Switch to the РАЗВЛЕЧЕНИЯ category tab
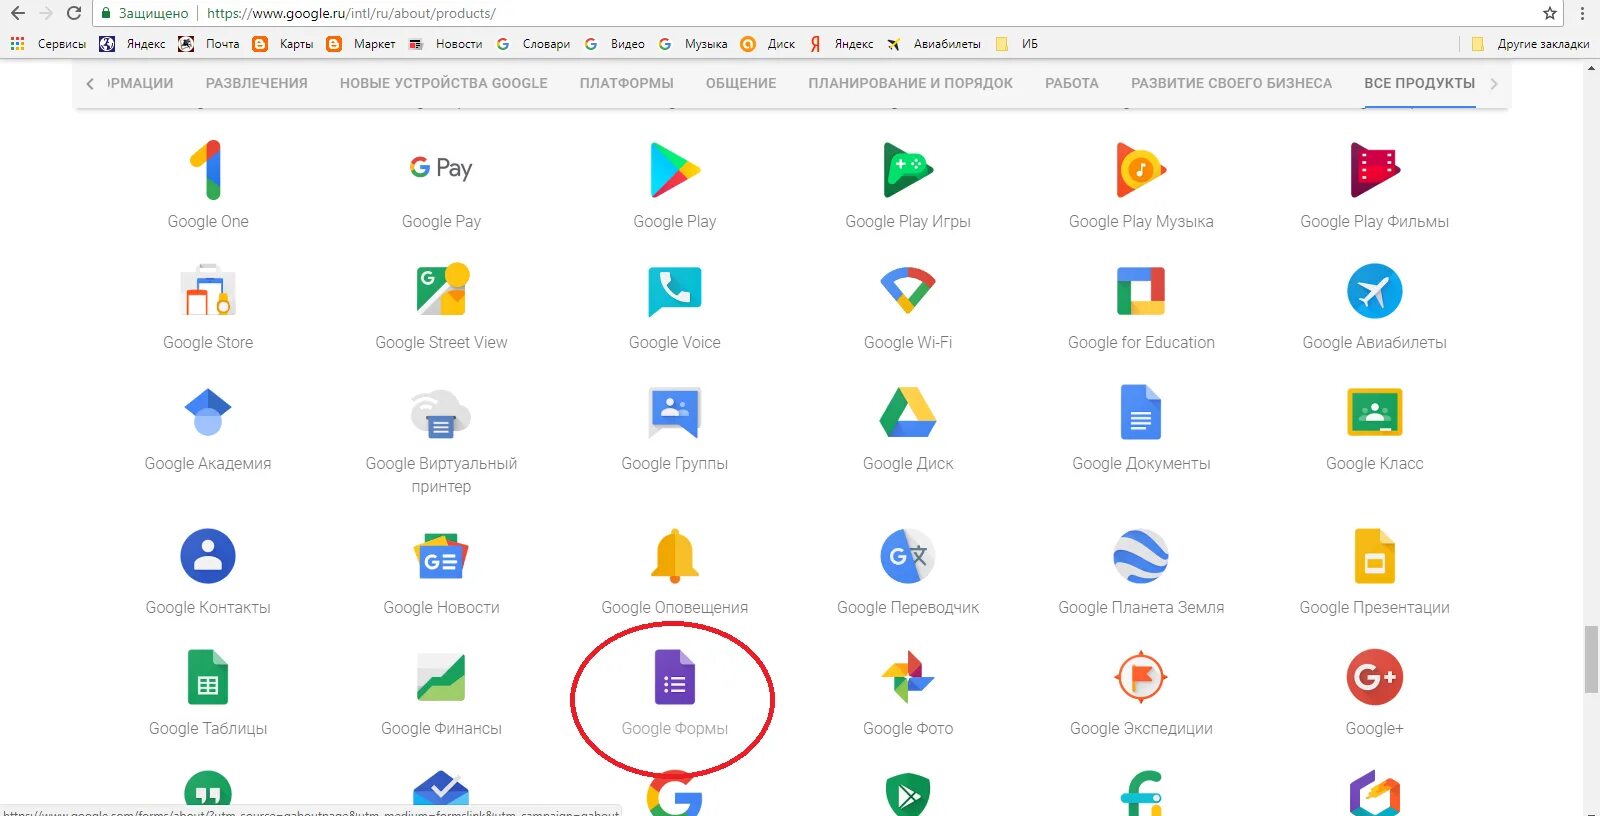 [257, 83]
